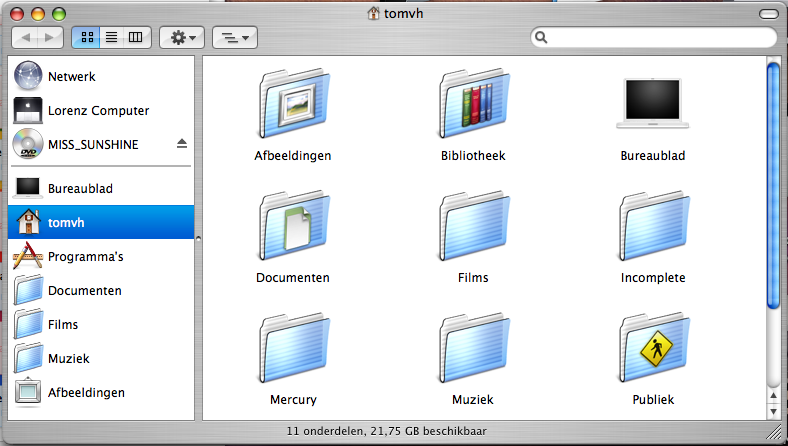The width and height of the screenshot is (788, 446).
Task: Click the MISS_SUNSHINE DVD disc icon
Action: coord(28,144)
